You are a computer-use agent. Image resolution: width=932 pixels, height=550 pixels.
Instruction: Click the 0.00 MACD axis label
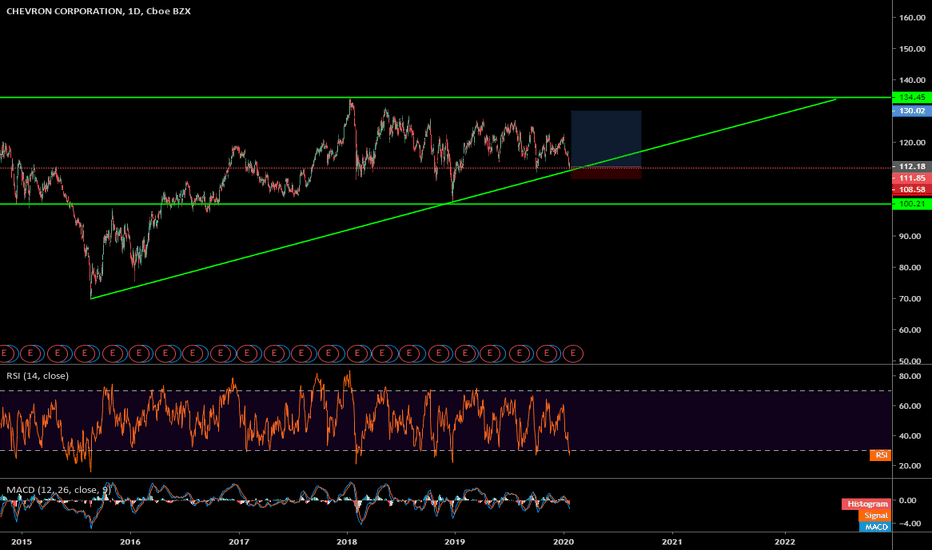click(x=908, y=500)
